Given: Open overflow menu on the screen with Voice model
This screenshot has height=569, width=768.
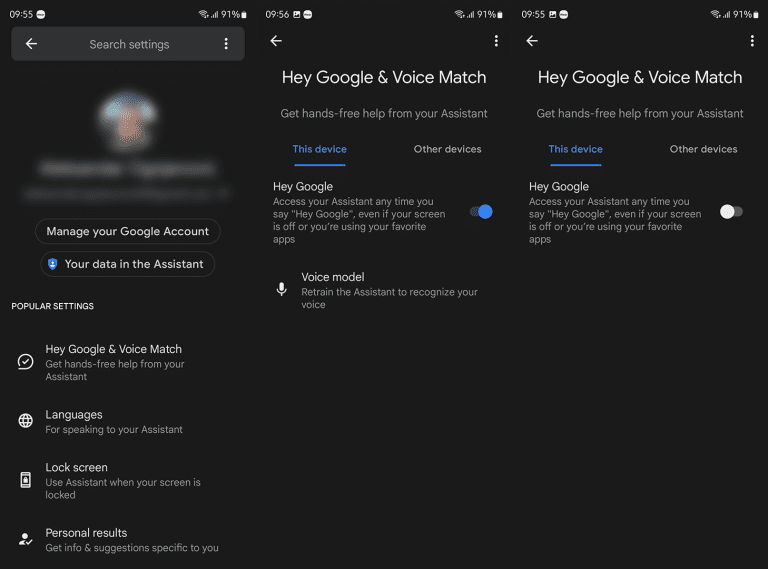Looking at the screenshot, I should coord(496,41).
